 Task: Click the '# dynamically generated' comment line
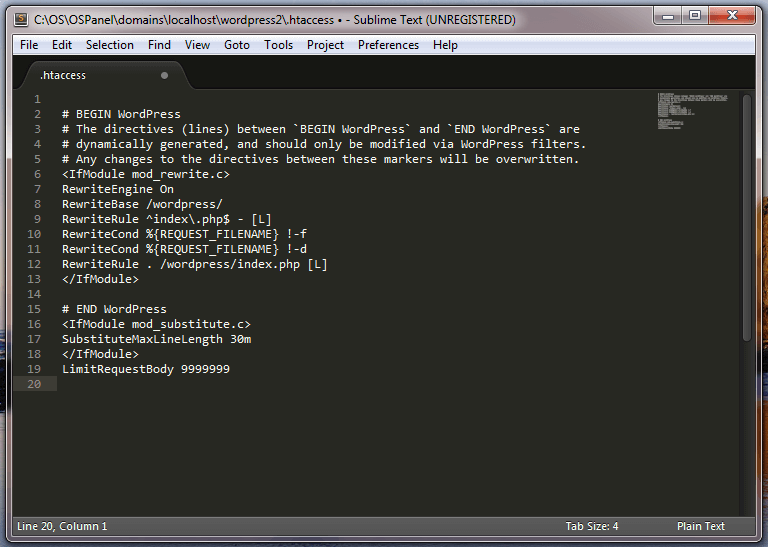pyautogui.click(x=324, y=144)
